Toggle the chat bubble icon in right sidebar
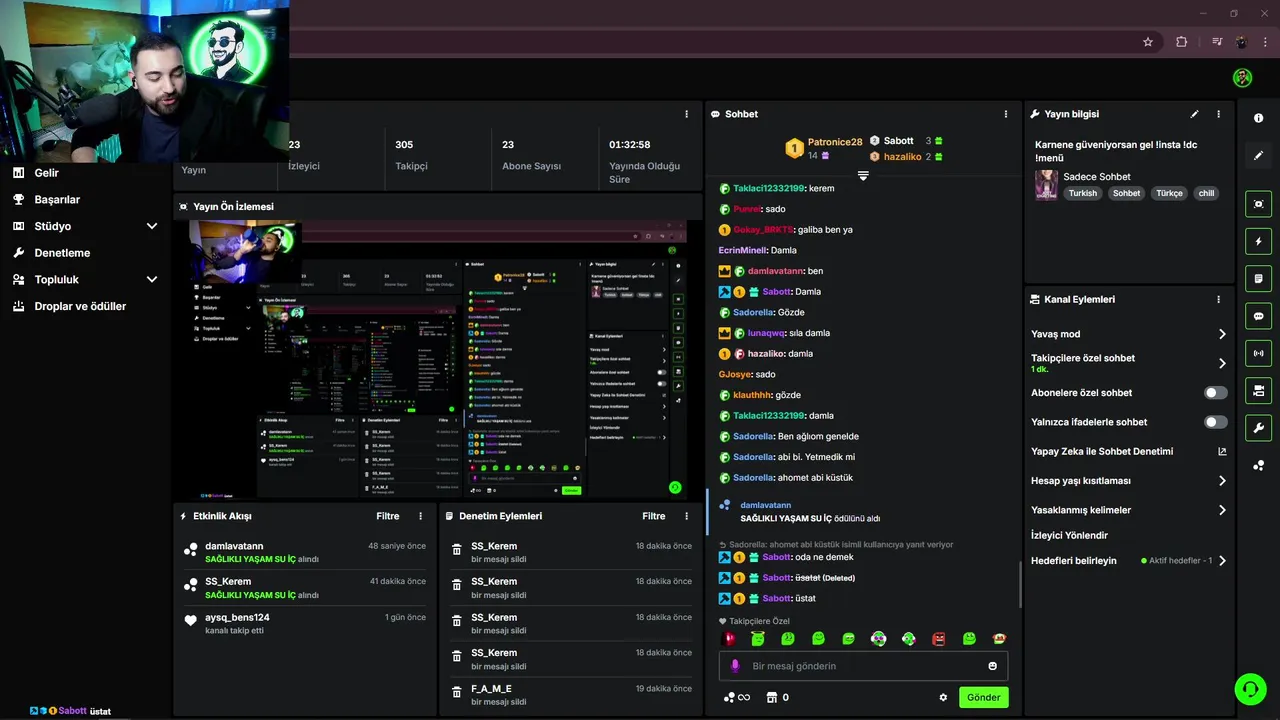This screenshot has width=1280, height=720. coord(1258,316)
